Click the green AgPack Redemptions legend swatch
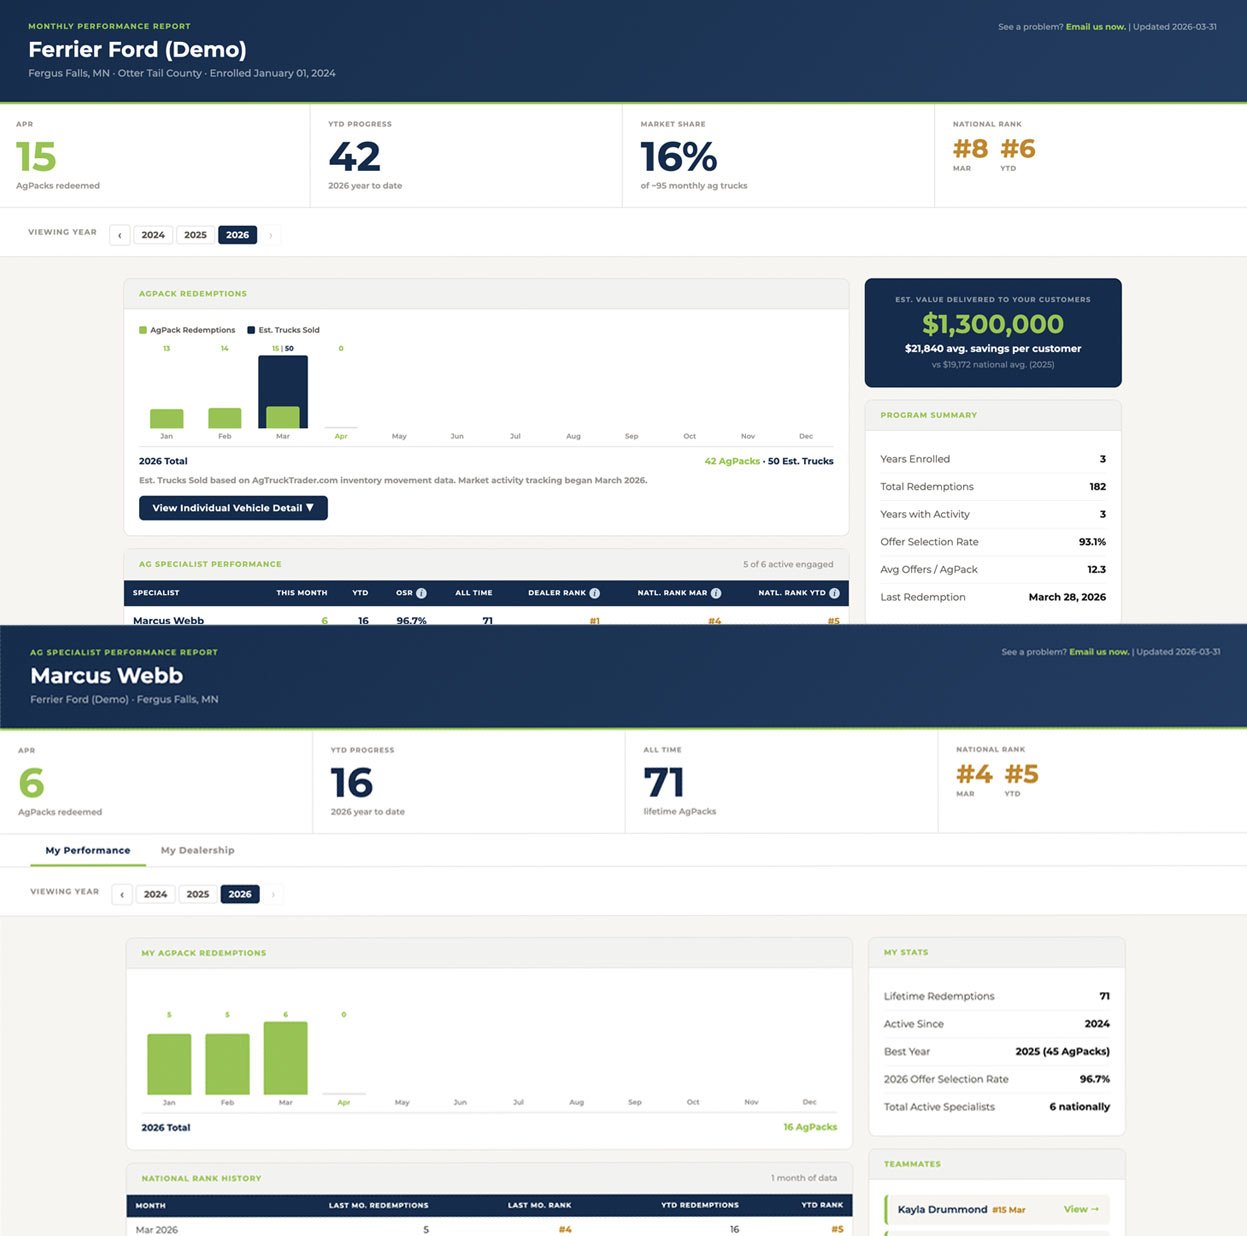 pos(143,329)
